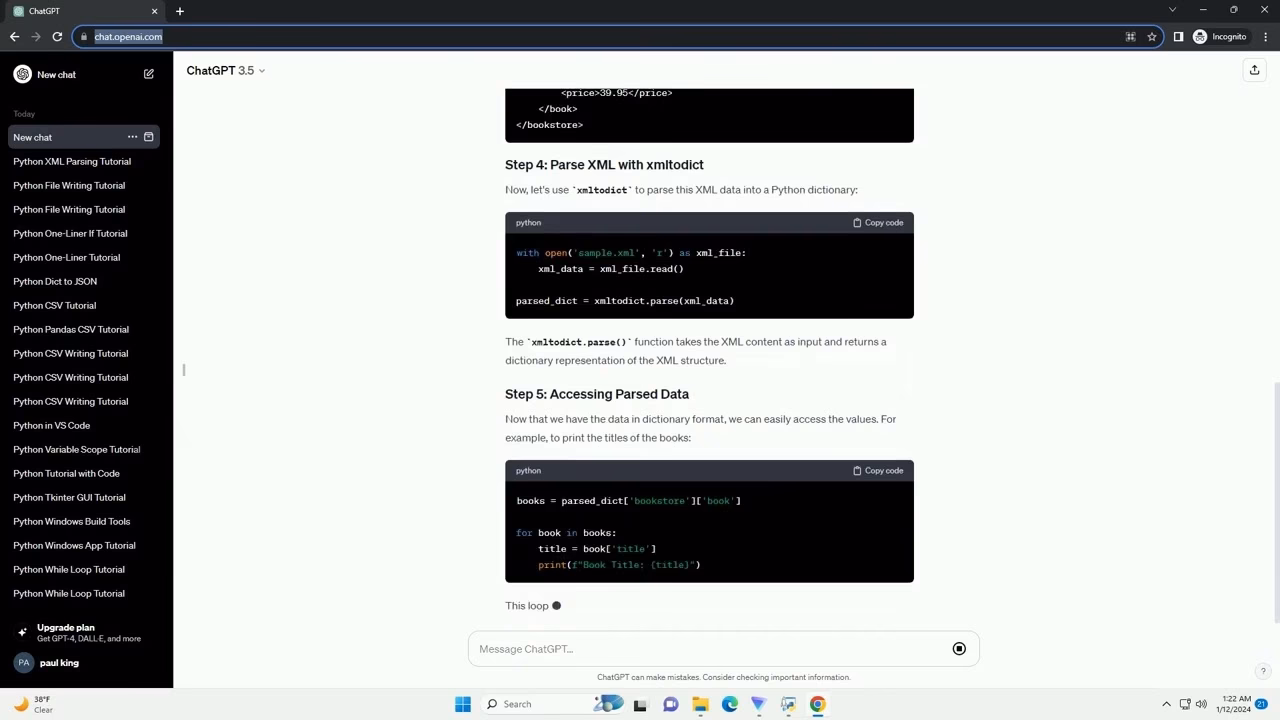Open Microsoft Edge from the taskbar

pyautogui.click(x=730, y=704)
